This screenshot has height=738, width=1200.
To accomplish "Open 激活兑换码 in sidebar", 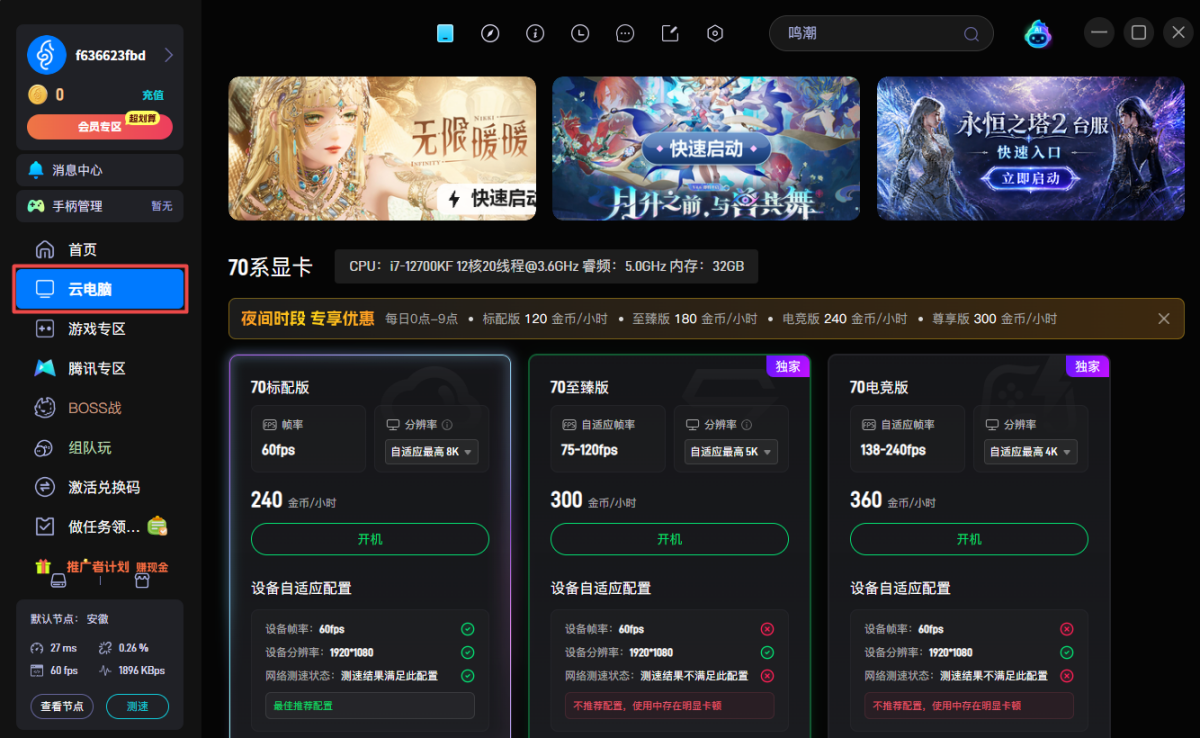I will [100, 487].
